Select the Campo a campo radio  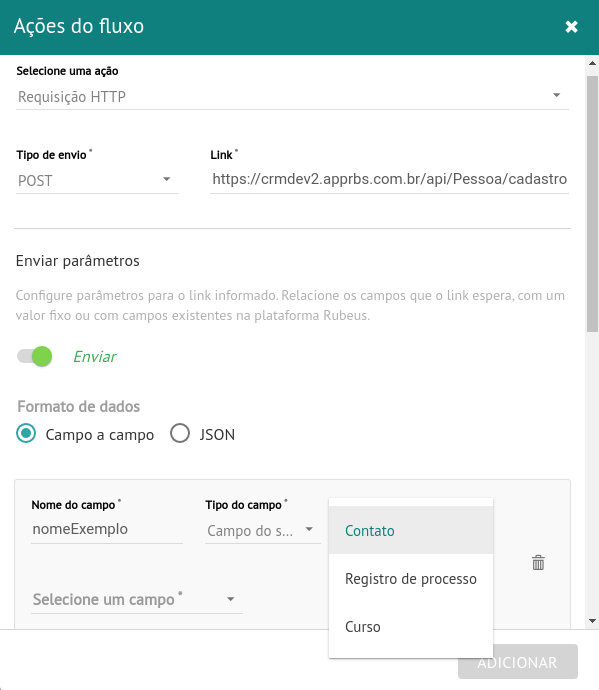click(x=26, y=433)
